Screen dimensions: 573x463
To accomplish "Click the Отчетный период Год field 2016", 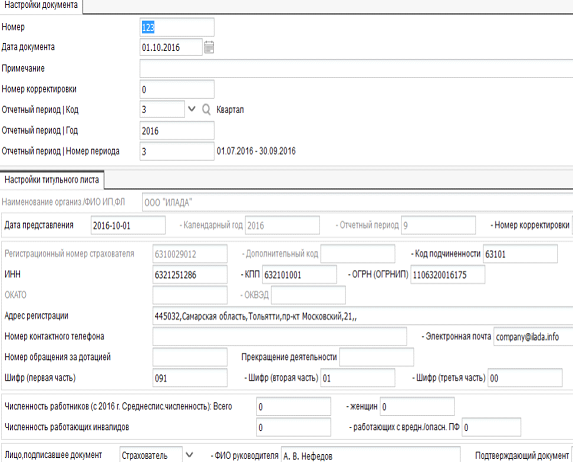I will (177, 131).
